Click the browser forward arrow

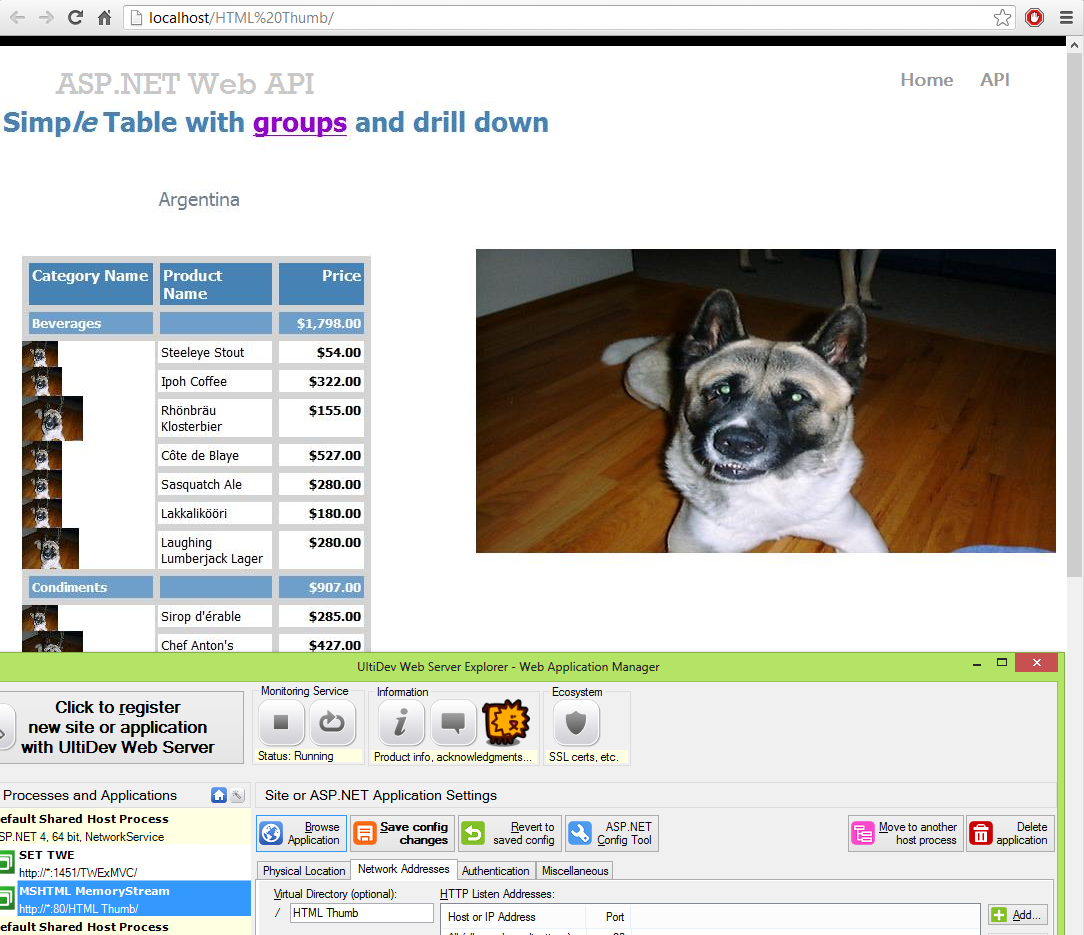click(x=46, y=17)
